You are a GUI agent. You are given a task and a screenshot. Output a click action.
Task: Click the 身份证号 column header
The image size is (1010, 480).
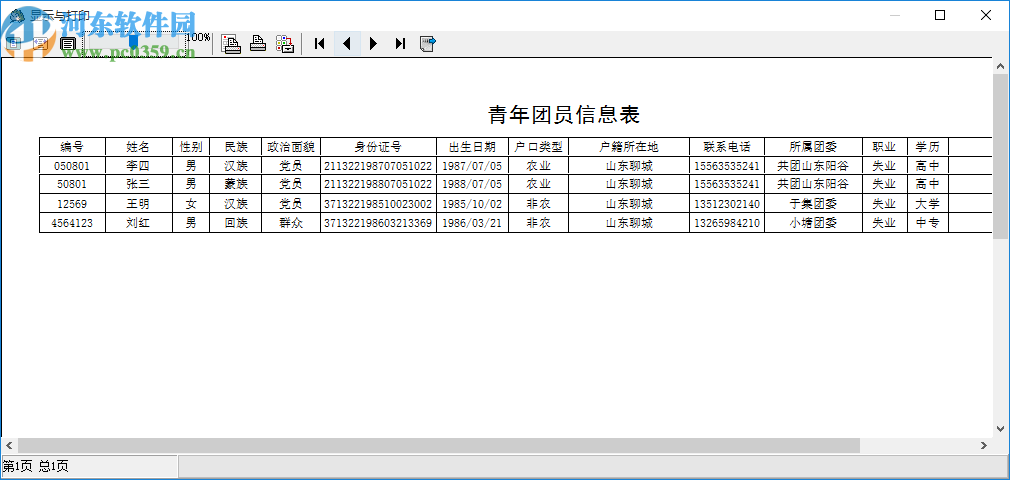click(x=378, y=146)
